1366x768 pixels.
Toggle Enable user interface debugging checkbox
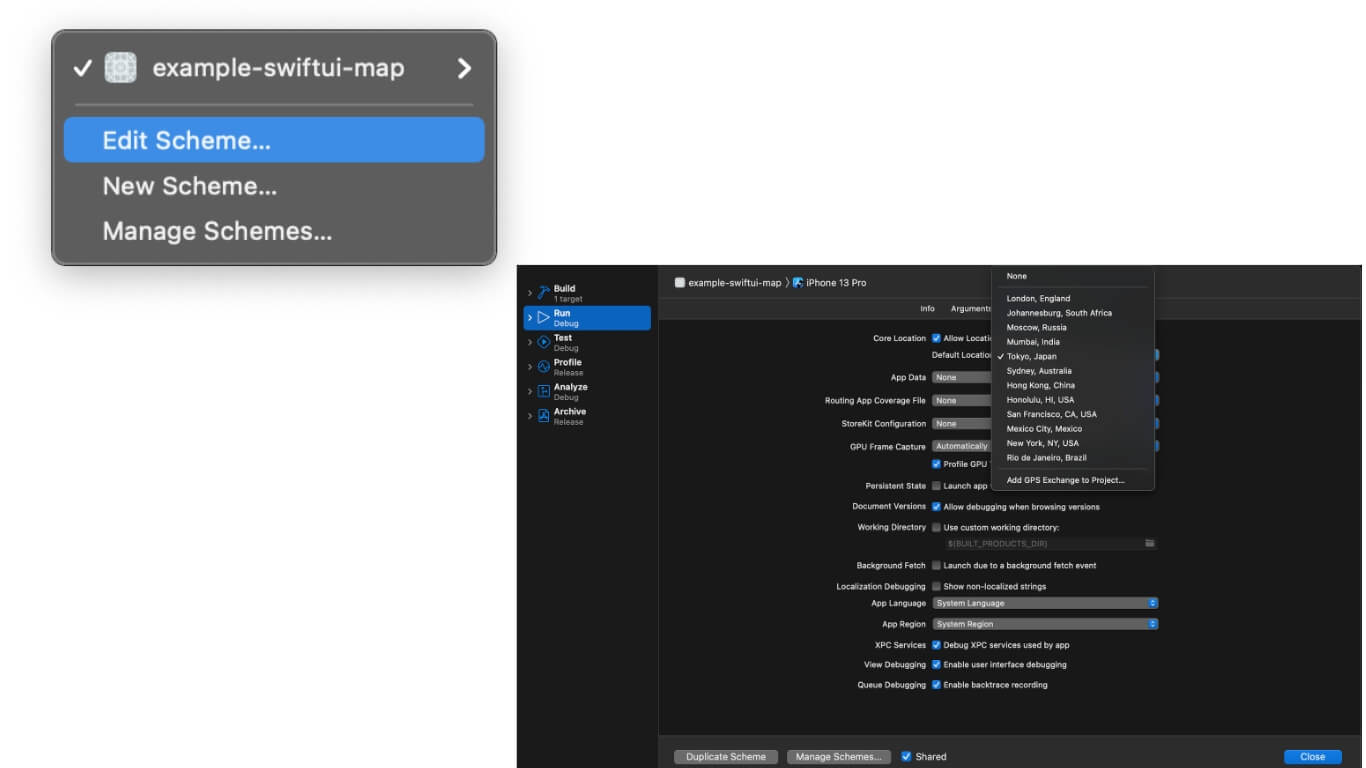936,665
